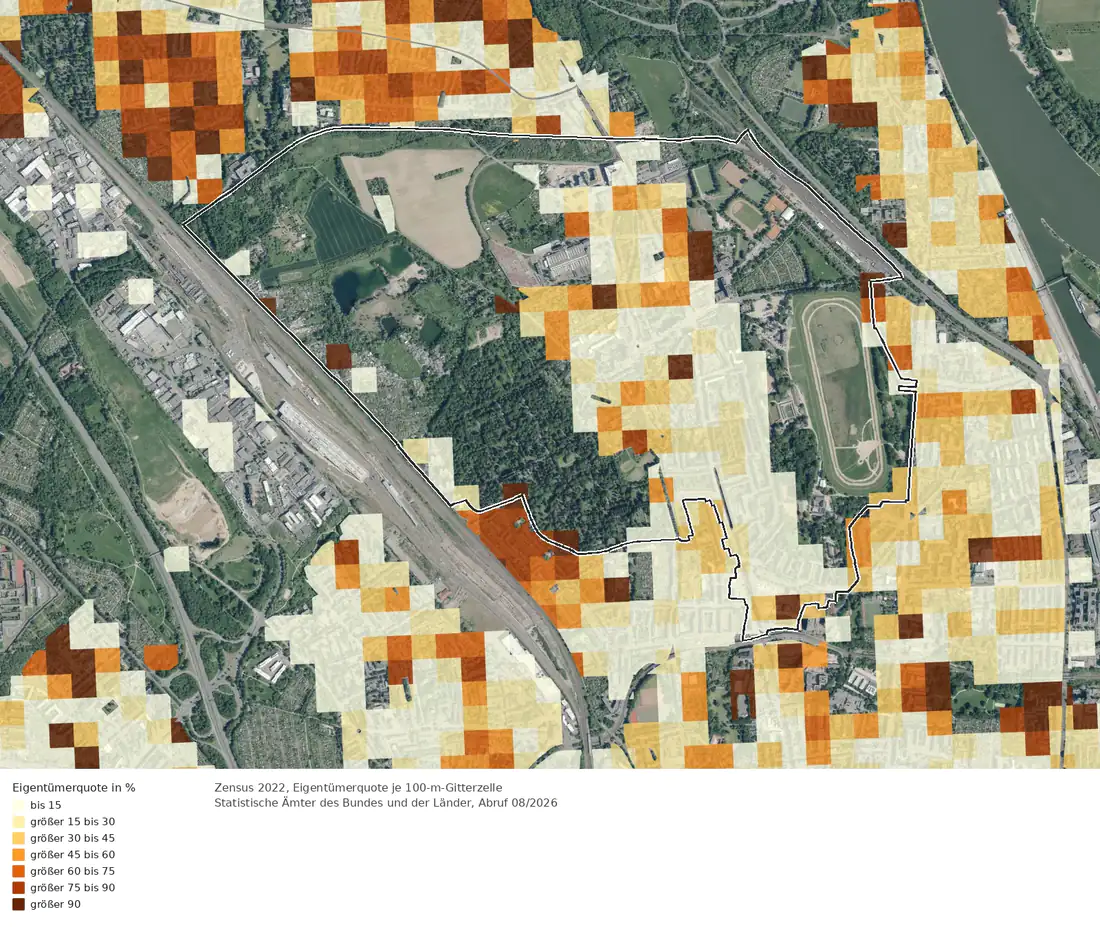This screenshot has width=1100, height=927.
Task: Click the legend title 'Eigentümerquote in %'
Action: coord(74,787)
